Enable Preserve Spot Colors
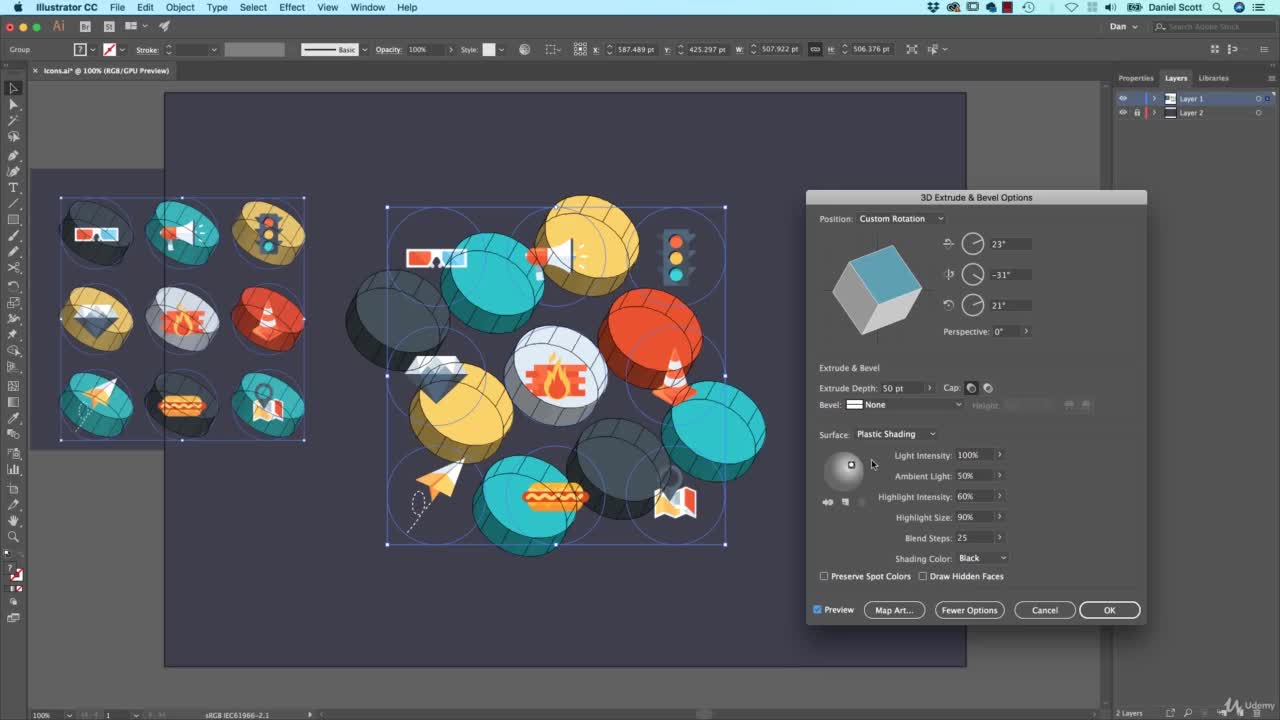 point(824,576)
